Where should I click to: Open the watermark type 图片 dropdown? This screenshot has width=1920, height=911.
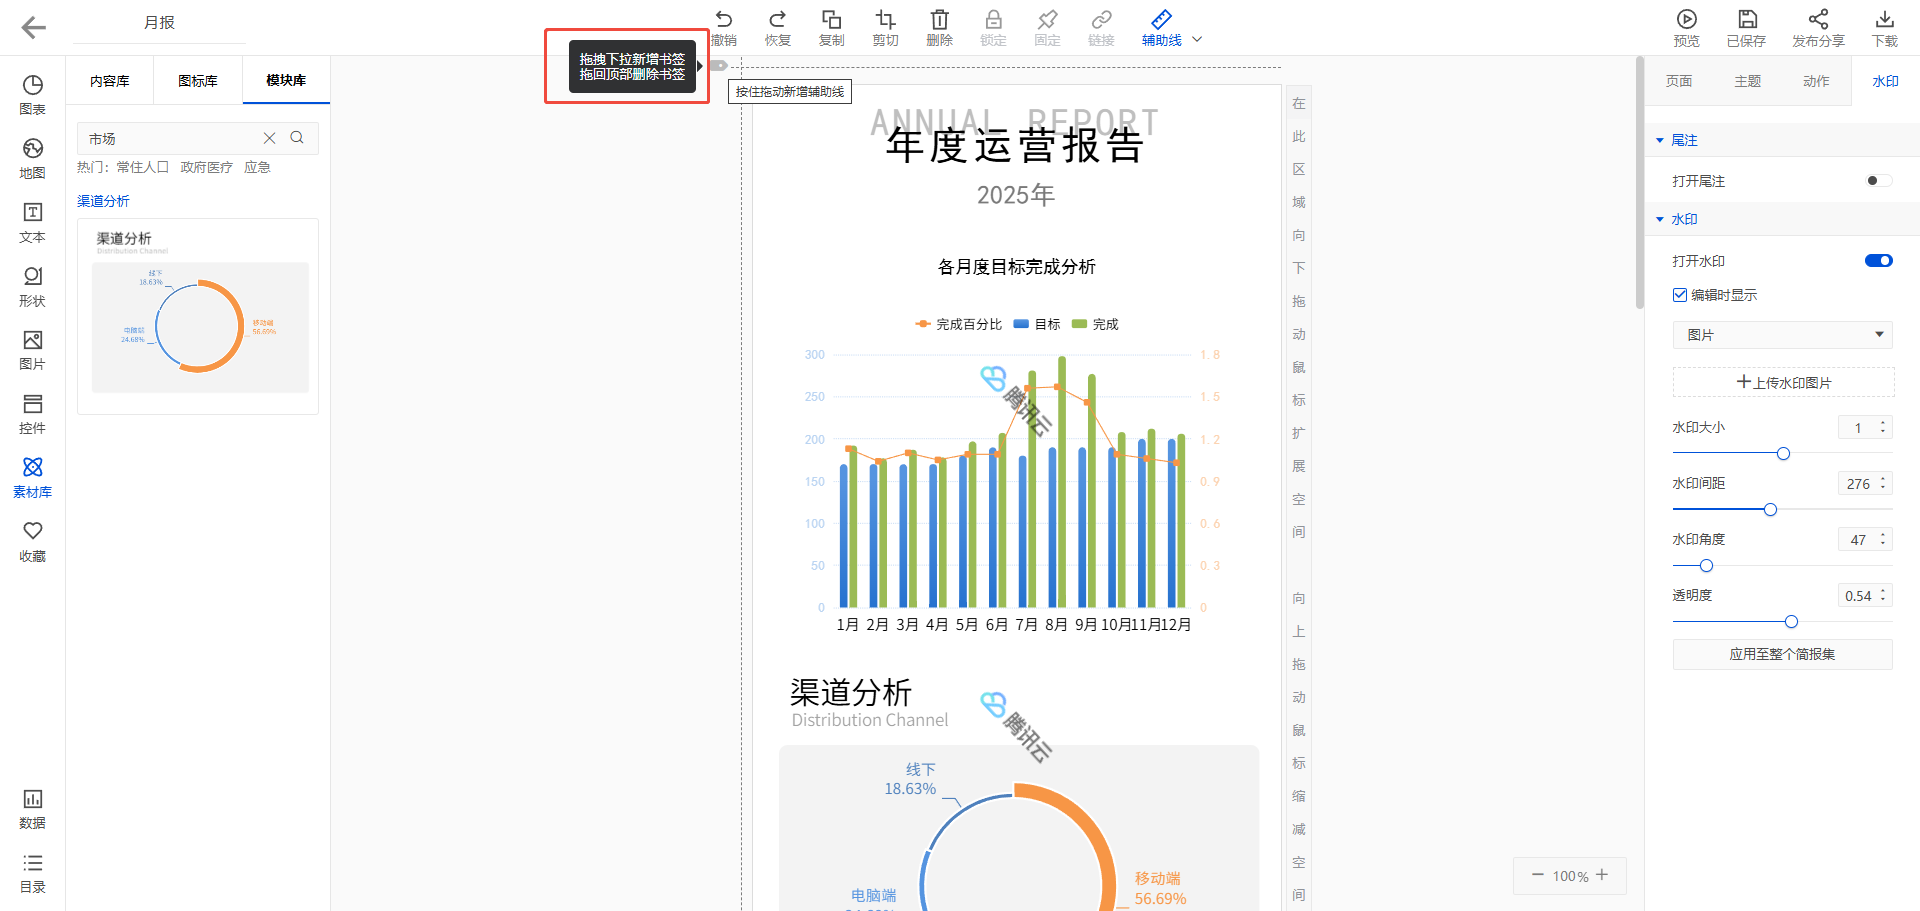[1783, 335]
